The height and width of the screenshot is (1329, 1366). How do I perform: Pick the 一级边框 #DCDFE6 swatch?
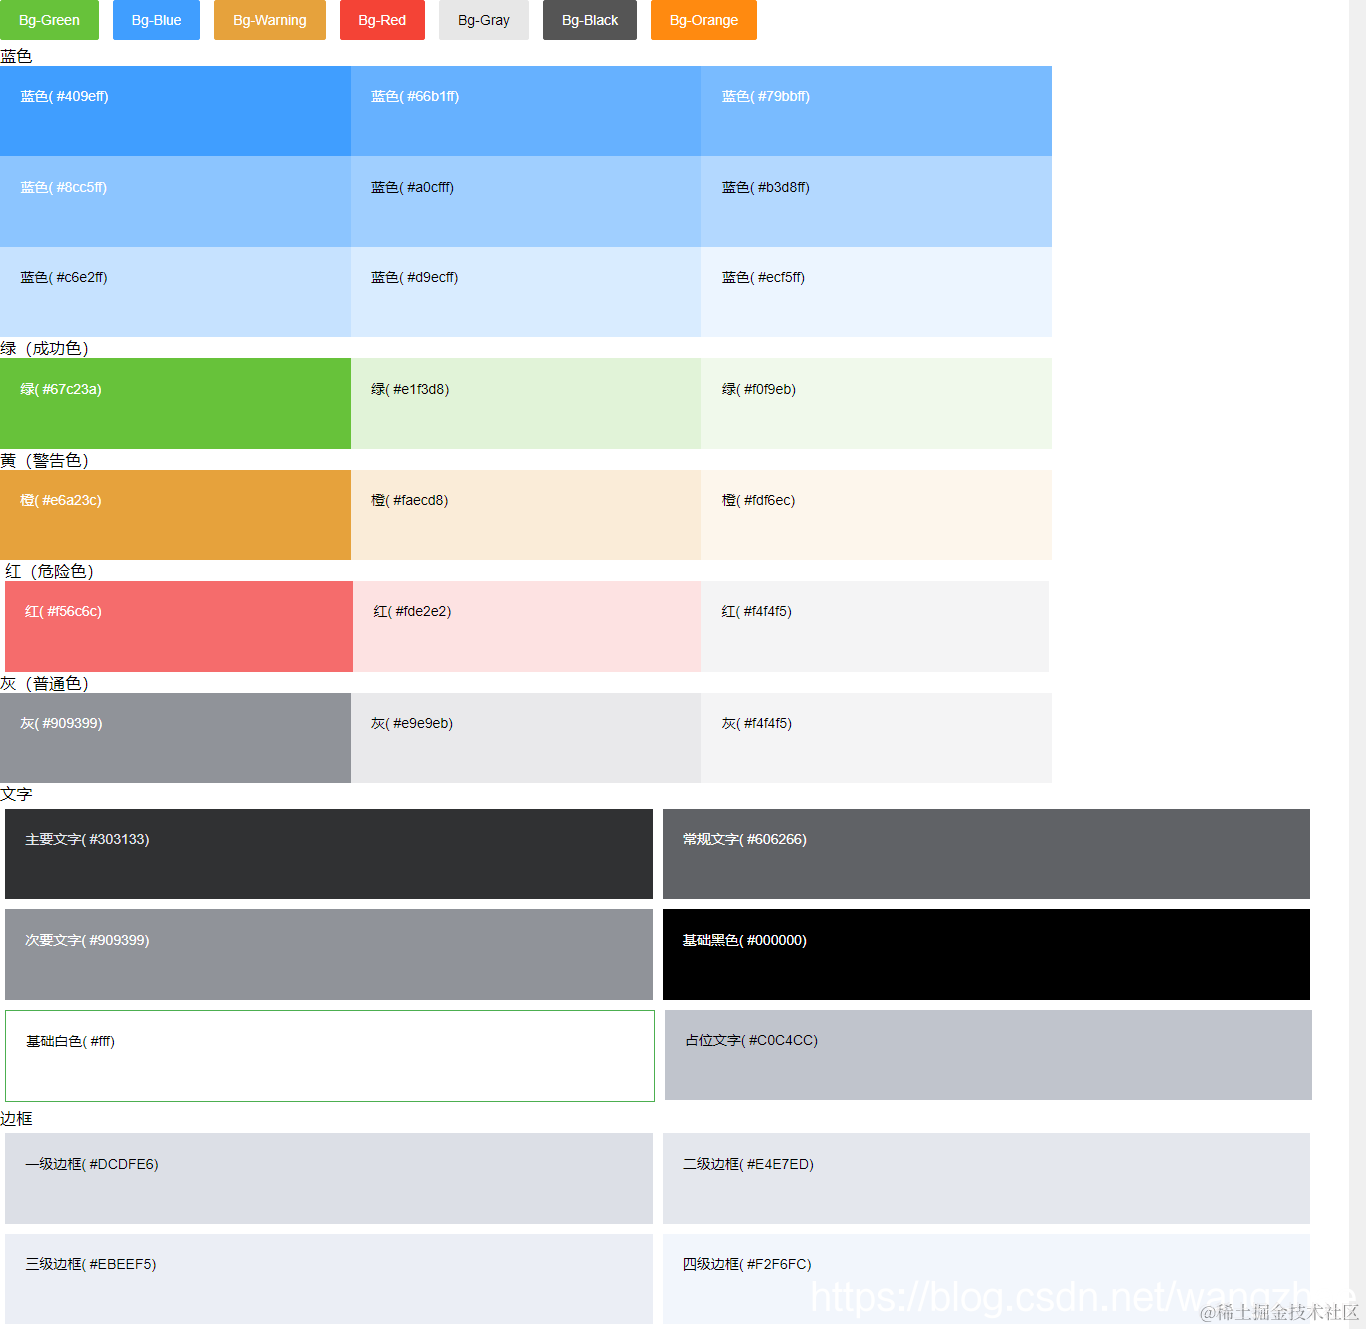pyautogui.click(x=329, y=1178)
